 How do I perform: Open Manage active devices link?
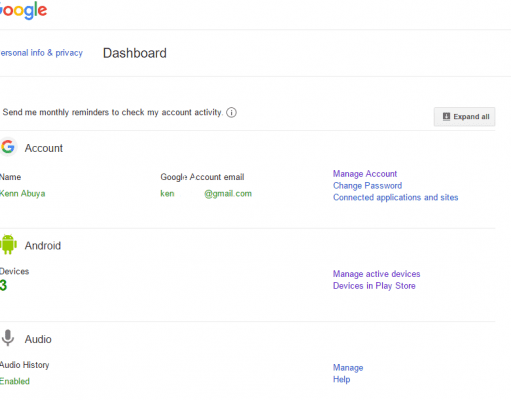[x=376, y=274]
